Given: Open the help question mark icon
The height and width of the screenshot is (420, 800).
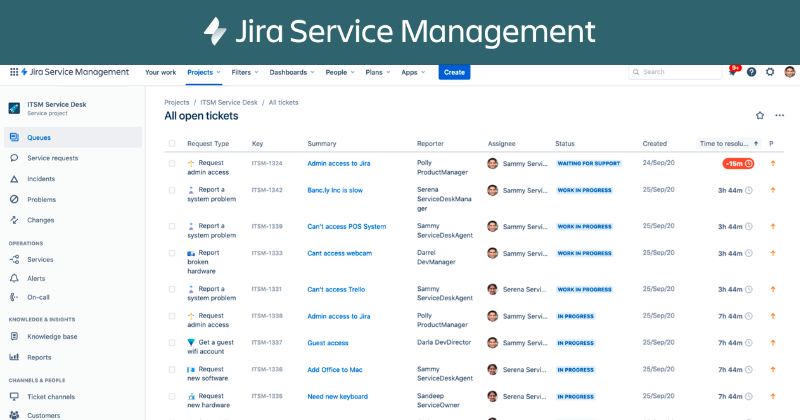Looking at the screenshot, I should (x=752, y=72).
